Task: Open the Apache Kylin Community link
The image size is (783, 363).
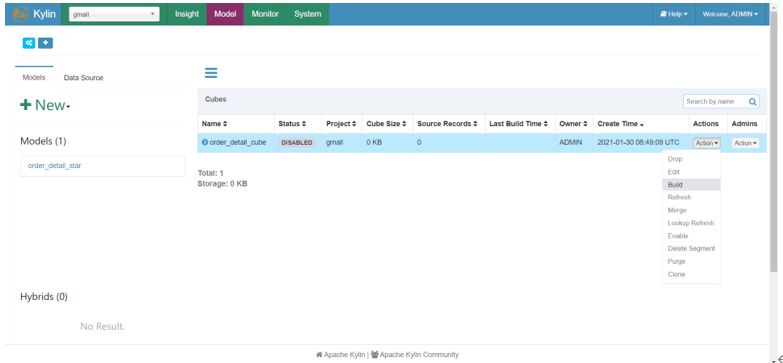Action: pyautogui.click(x=414, y=355)
